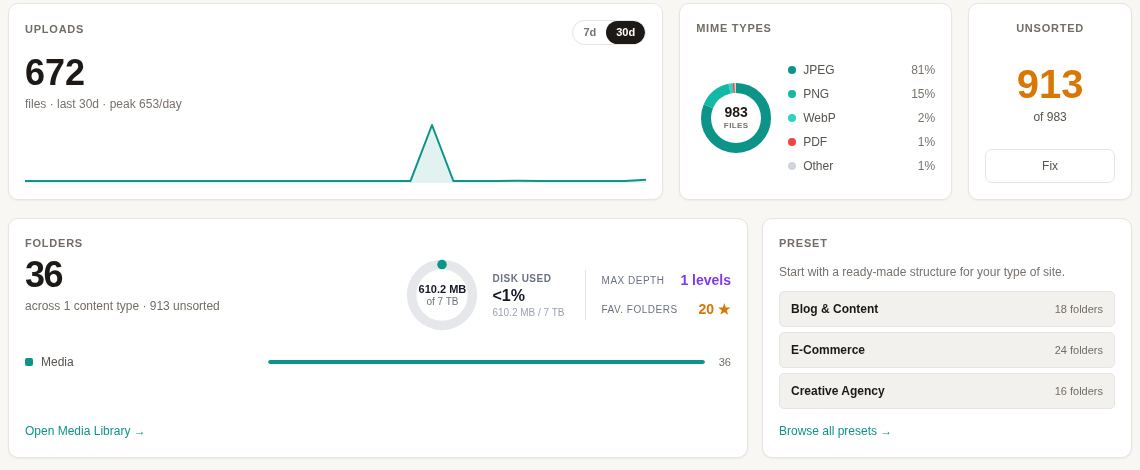Click 'across 1 content type · 913 unsorted'

click(x=122, y=306)
